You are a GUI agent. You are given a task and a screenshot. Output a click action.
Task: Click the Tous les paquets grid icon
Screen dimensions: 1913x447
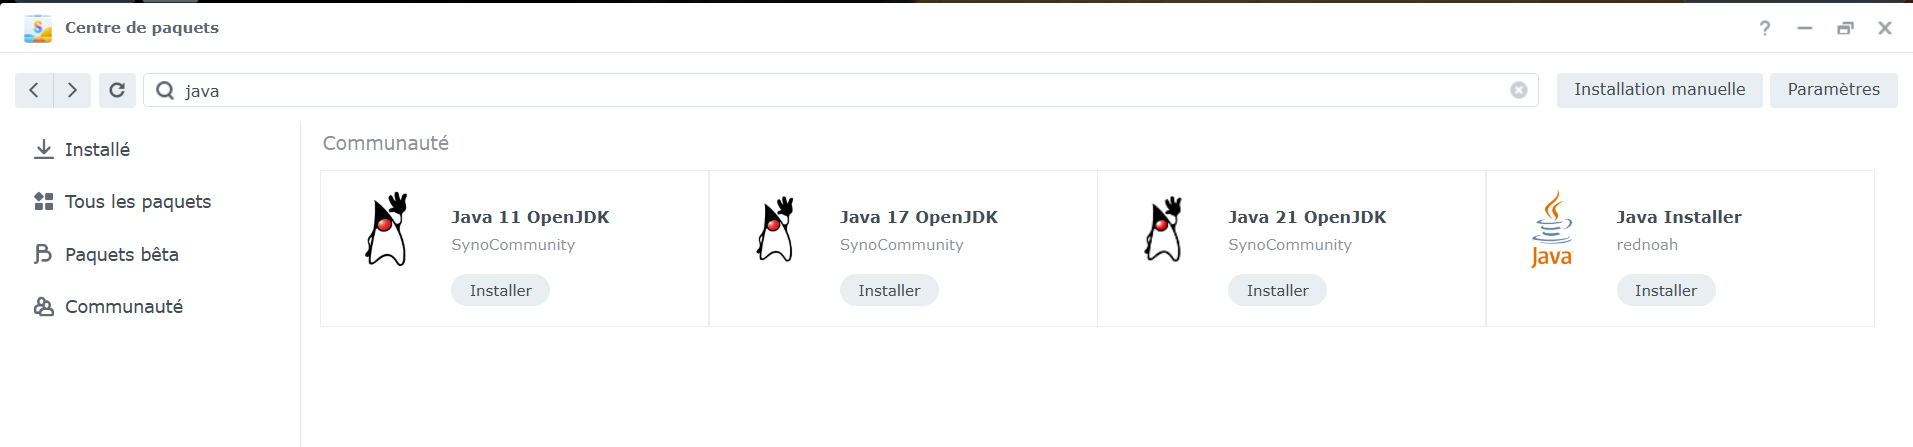[44, 201]
